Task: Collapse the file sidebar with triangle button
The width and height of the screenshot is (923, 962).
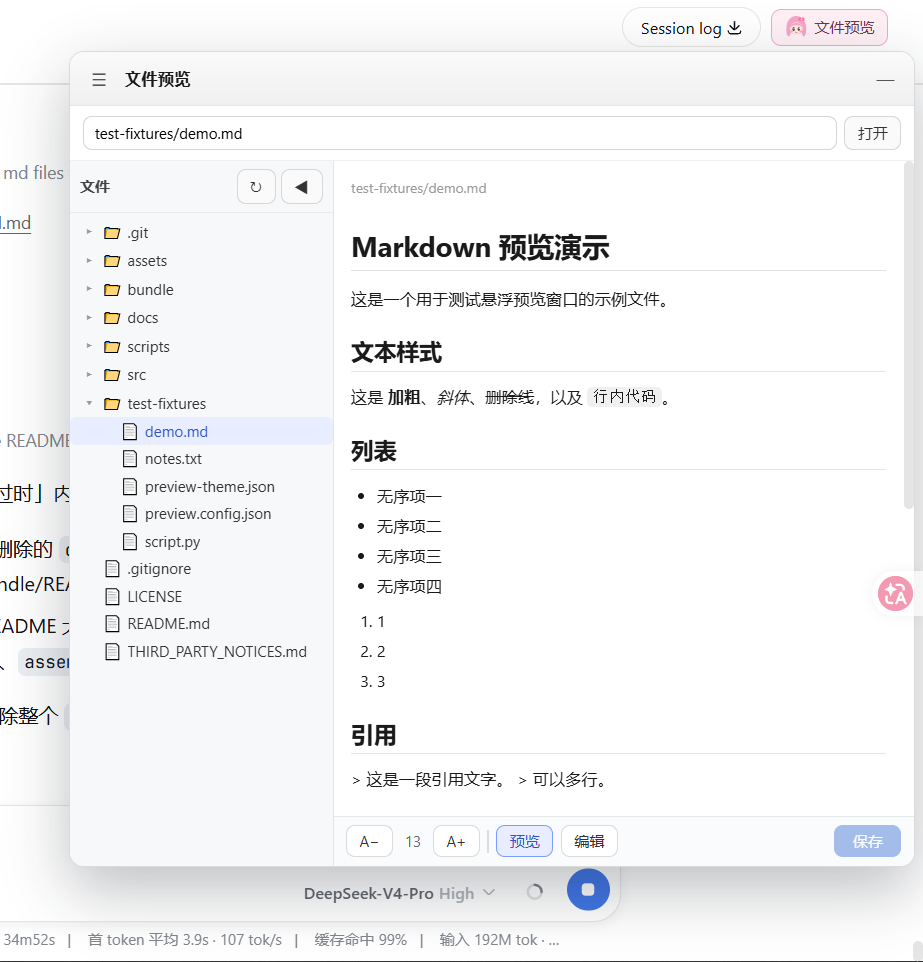Action: click(301, 187)
